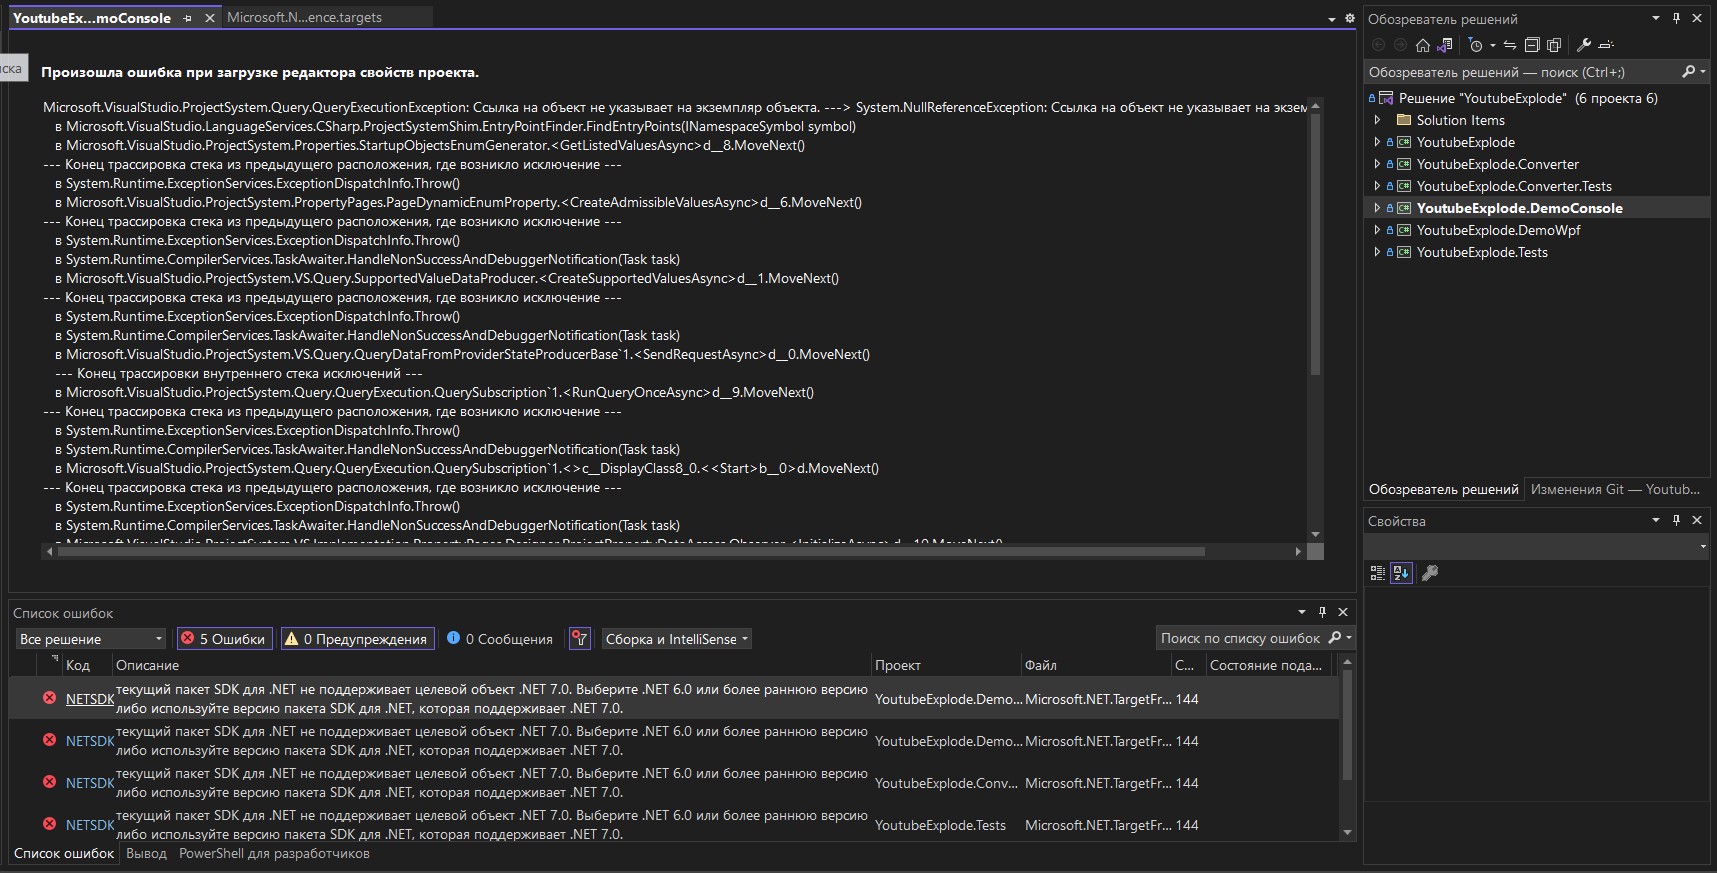
Task: Open properties via the wrench icon in Solution Explorer
Action: pyautogui.click(x=1584, y=45)
